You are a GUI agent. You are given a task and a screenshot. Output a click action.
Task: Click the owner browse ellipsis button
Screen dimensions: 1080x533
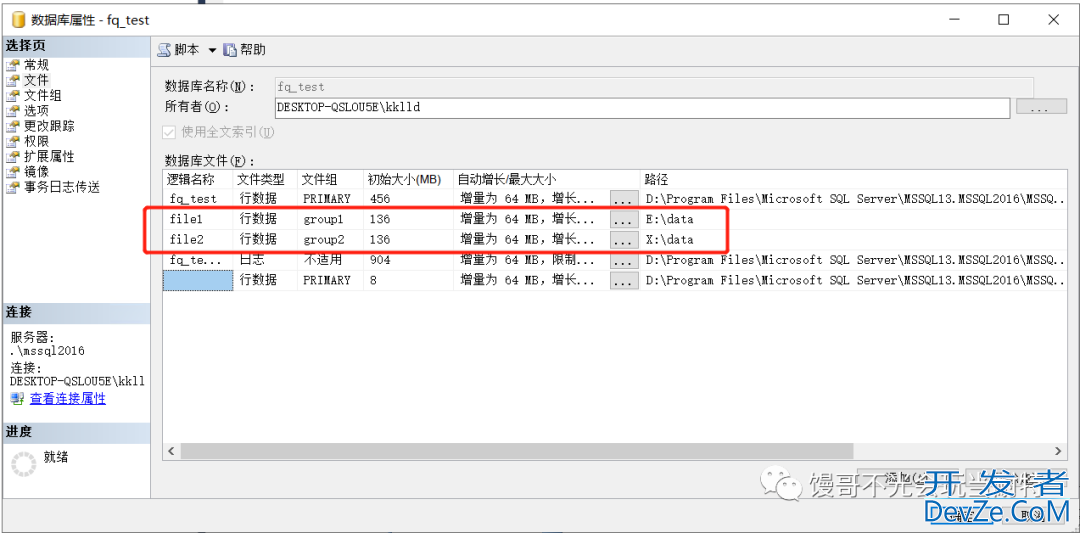[x=1041, y=108]
